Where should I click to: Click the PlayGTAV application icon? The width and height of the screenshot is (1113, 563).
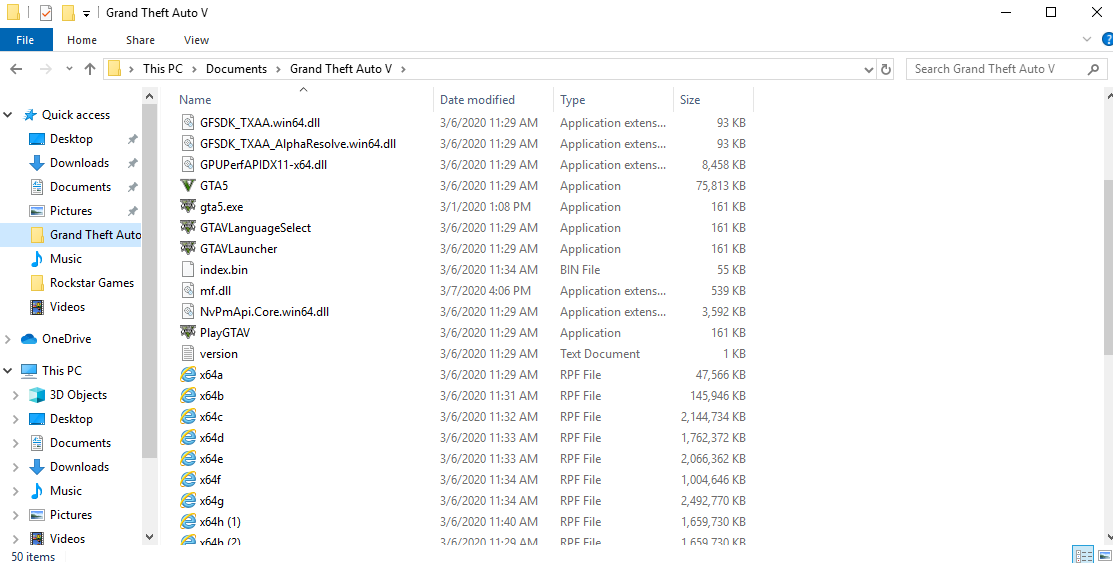tap(187, 333)
